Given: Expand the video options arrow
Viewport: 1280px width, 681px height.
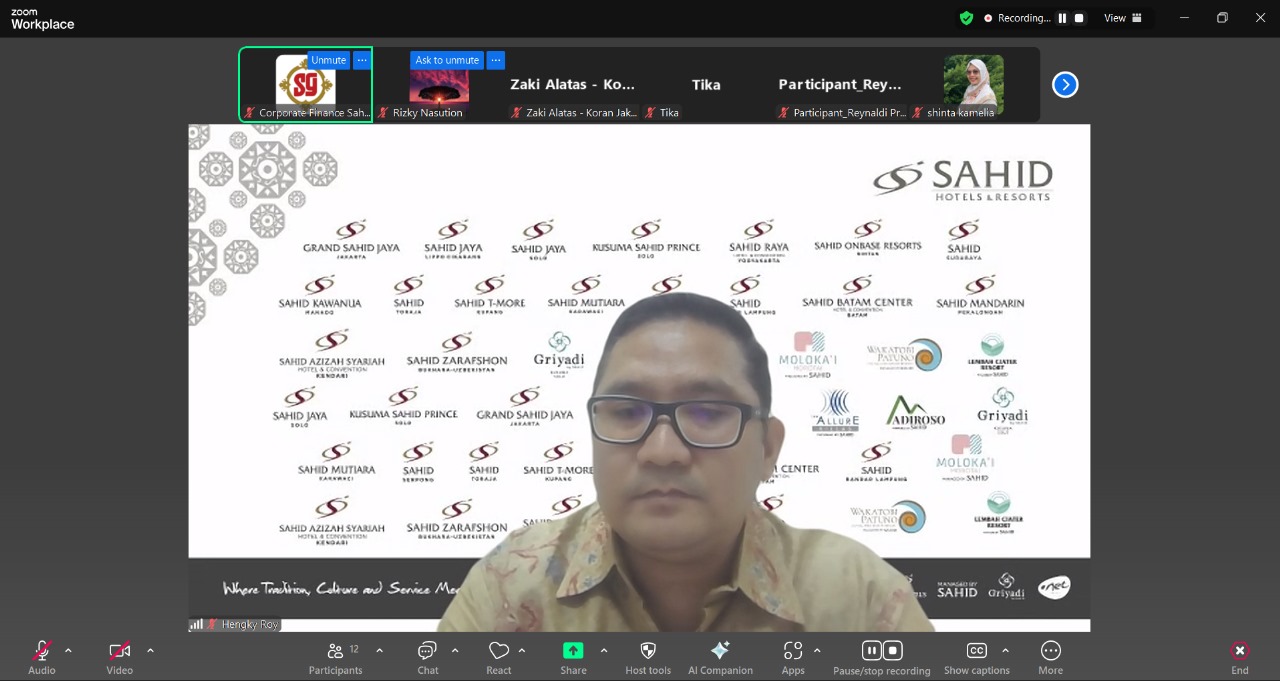Looking at the screenshot, I should 150,650.
